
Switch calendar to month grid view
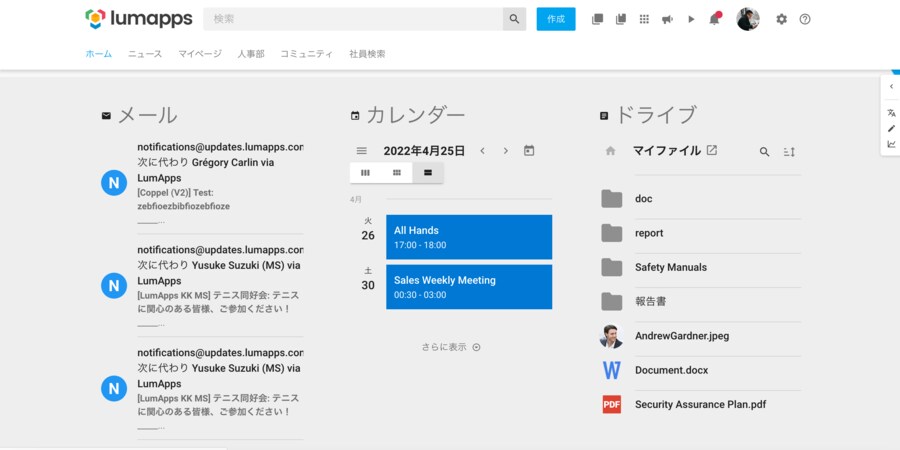click(x=397, y=173)
